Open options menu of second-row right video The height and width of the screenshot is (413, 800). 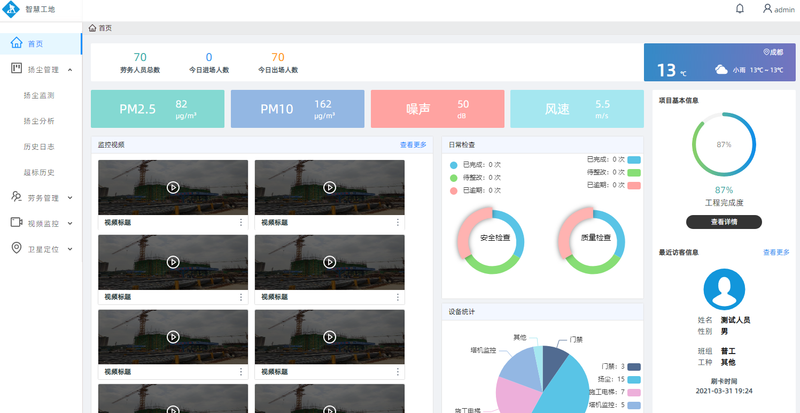click(x=397, y=297)
